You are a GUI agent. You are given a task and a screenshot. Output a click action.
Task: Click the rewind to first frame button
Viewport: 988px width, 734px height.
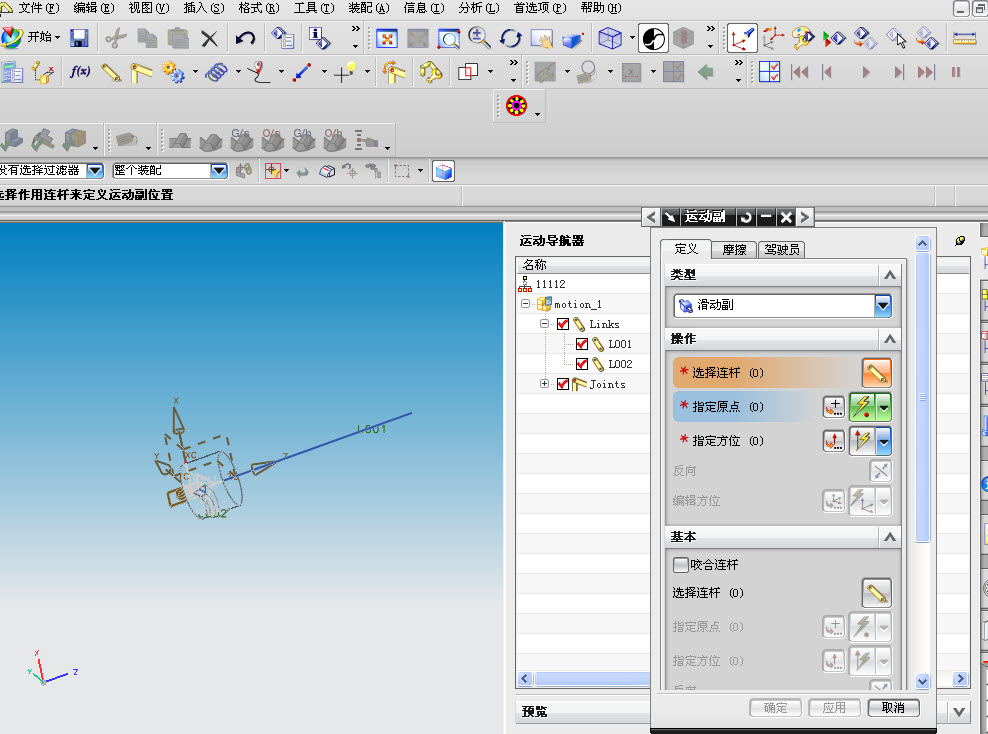[x=800, y=72]
